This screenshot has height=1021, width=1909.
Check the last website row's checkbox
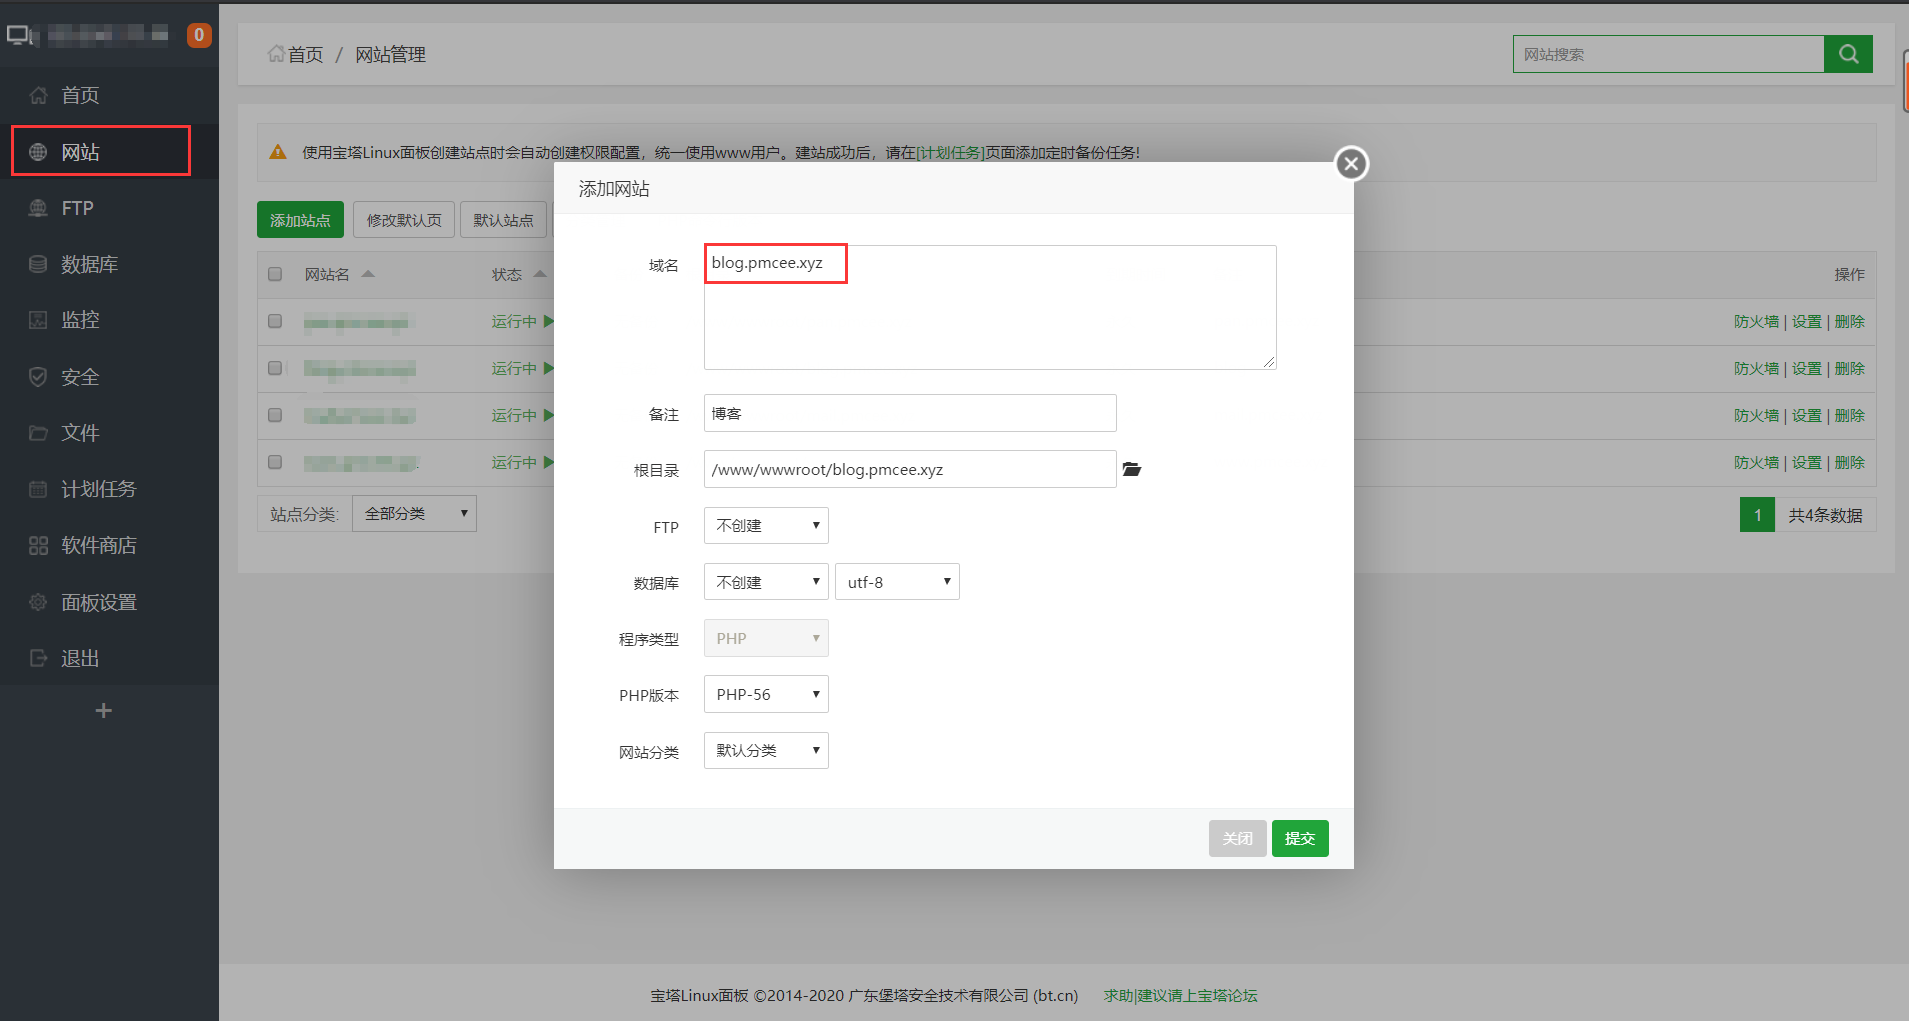coord(275,462)
